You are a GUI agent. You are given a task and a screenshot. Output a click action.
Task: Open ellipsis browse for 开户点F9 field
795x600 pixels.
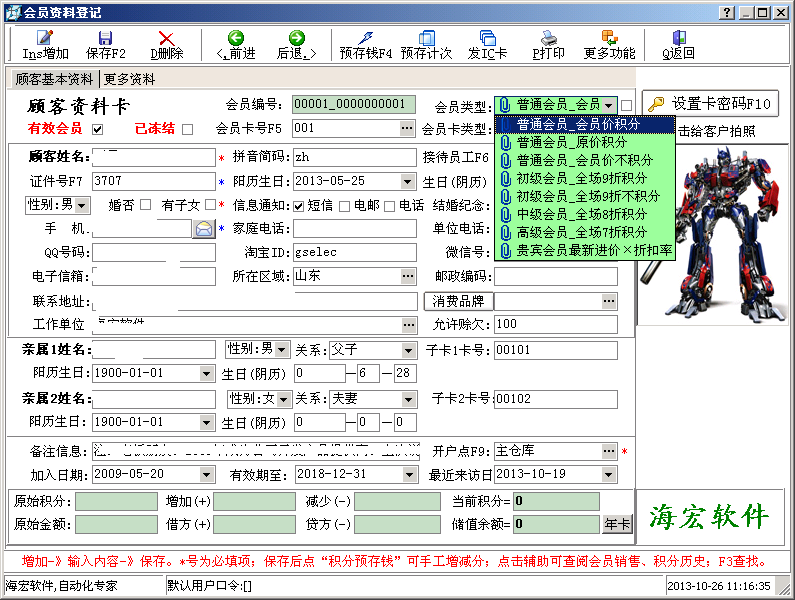pyautogui.click(x=609, y=451)
